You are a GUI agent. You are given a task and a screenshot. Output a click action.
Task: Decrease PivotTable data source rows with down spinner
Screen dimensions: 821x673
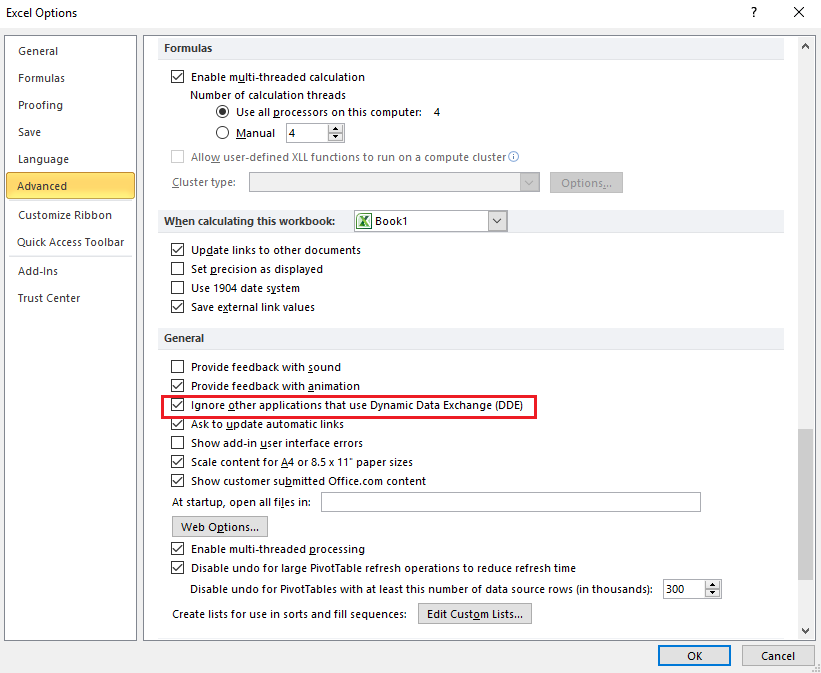tap(712, 593)
